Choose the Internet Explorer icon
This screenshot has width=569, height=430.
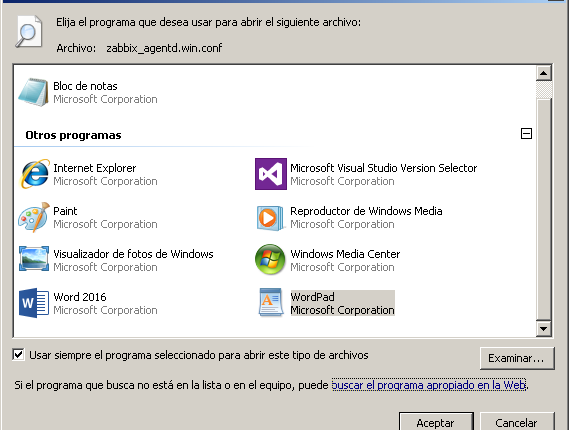pos(34,174)
